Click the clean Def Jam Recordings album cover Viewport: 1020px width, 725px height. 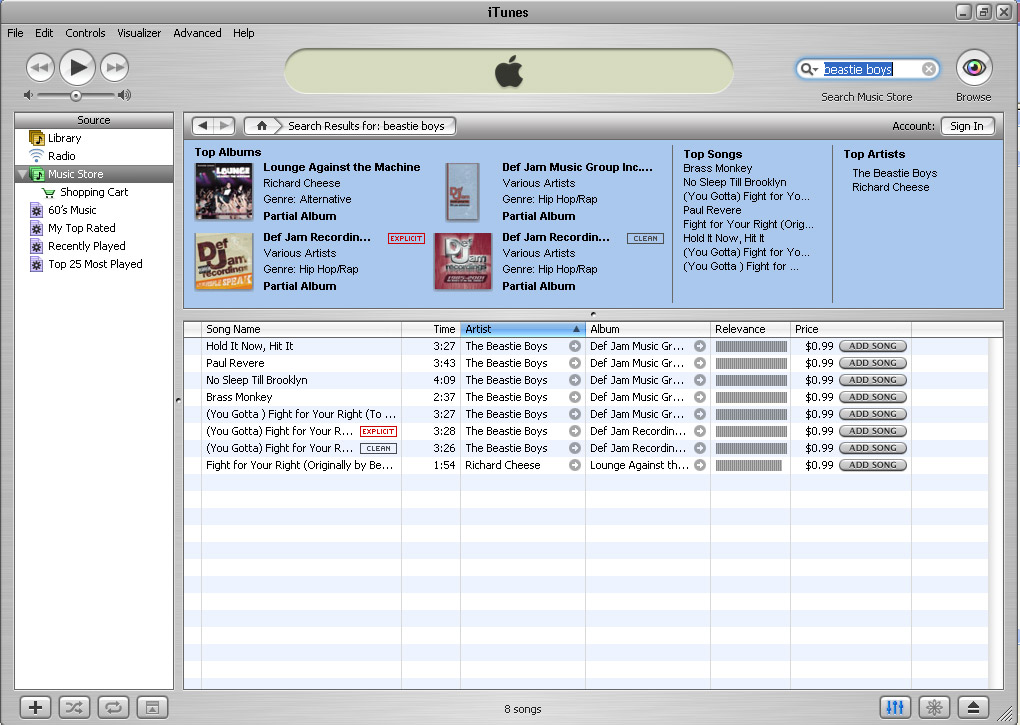(x=463, y=261)
